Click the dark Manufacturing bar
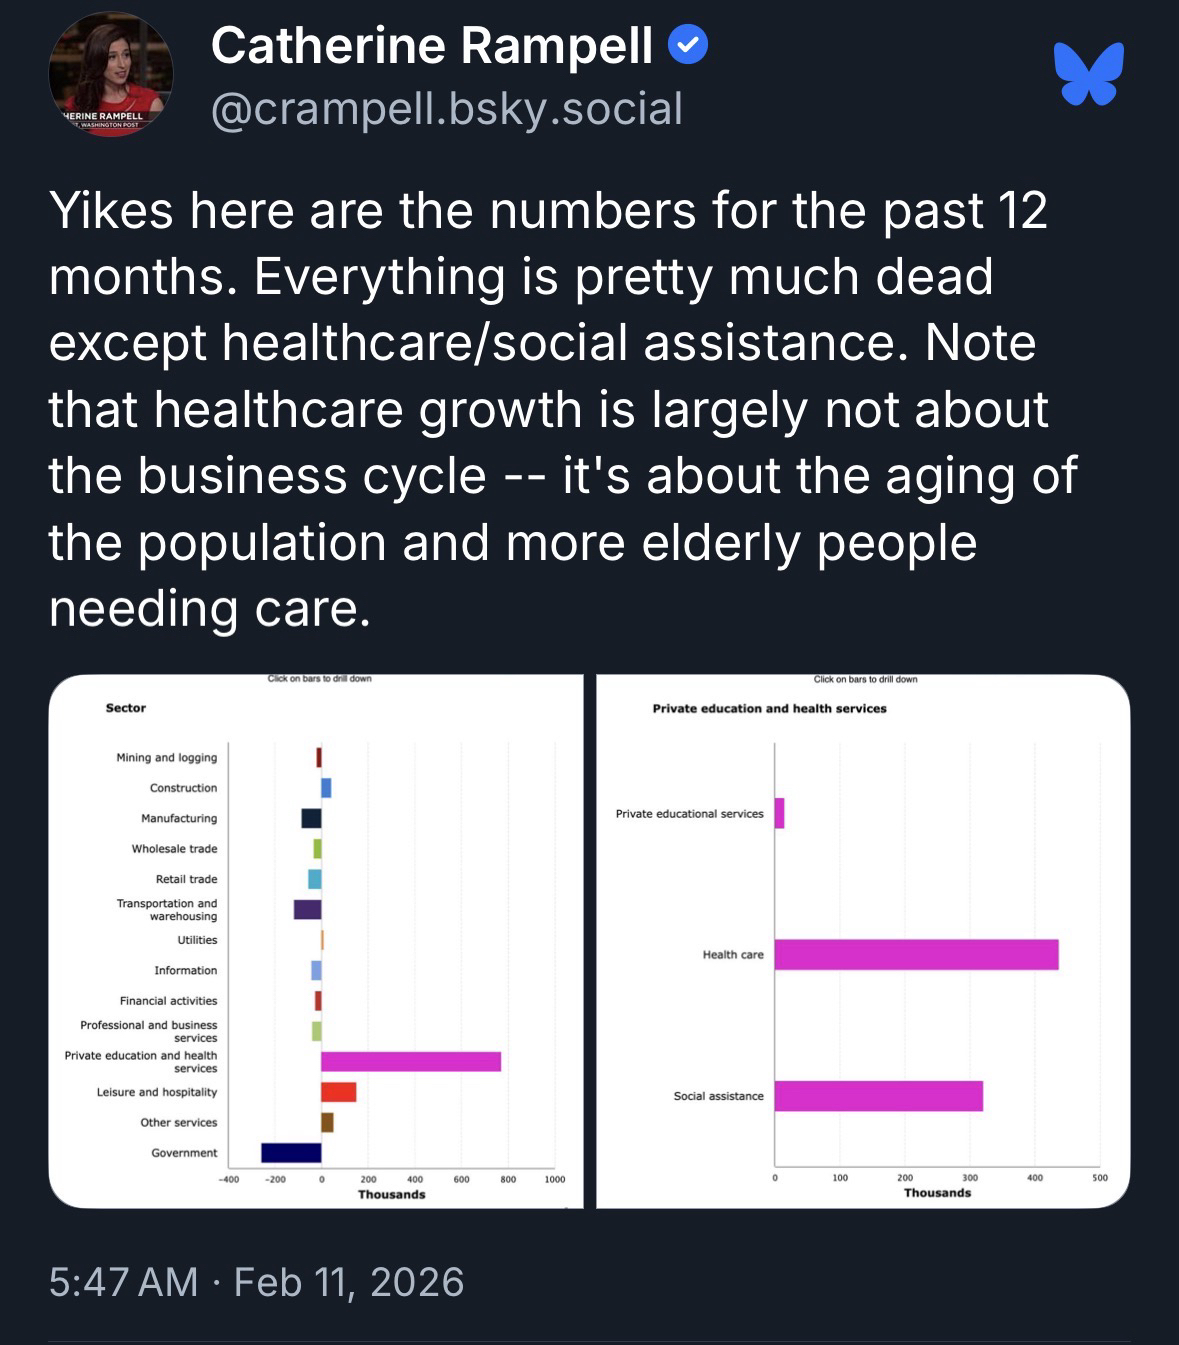The width and height of the screenshot is (1179, 1345). (311, 818)
